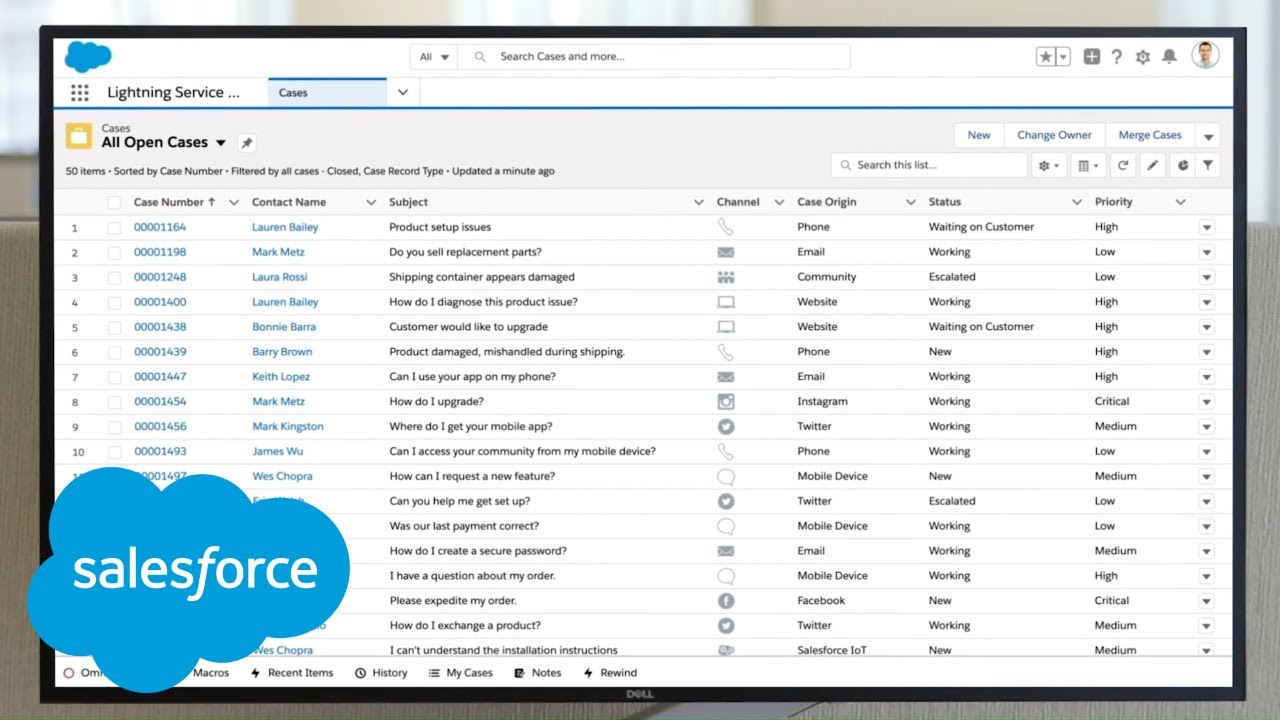This screenshot has width=1280, height=720.
Task: Open the Help question mark icon
Action: [x=1117, y=57]
